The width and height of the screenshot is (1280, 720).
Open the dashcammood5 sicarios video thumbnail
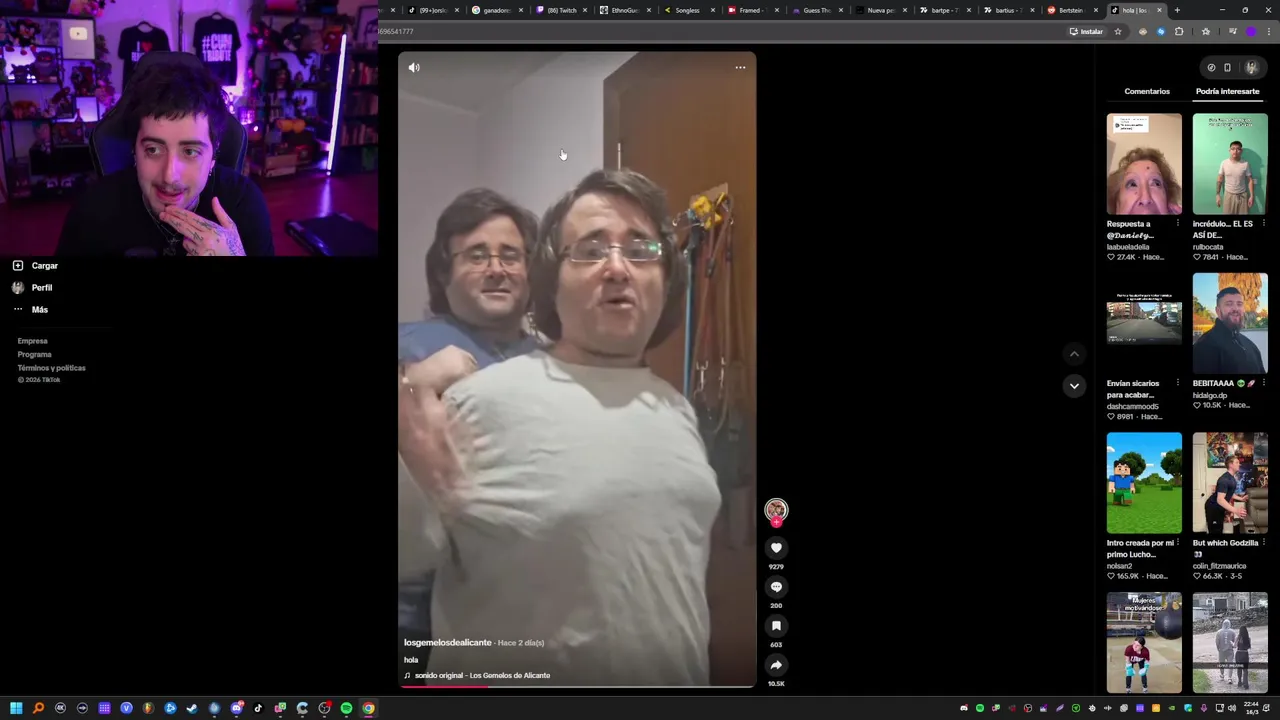[1144, 323]
